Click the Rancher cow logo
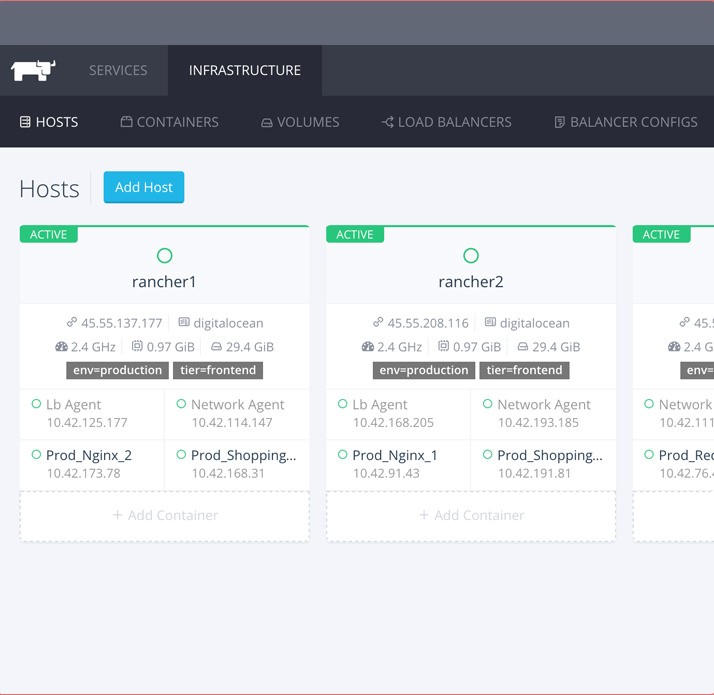 [33, 70]
